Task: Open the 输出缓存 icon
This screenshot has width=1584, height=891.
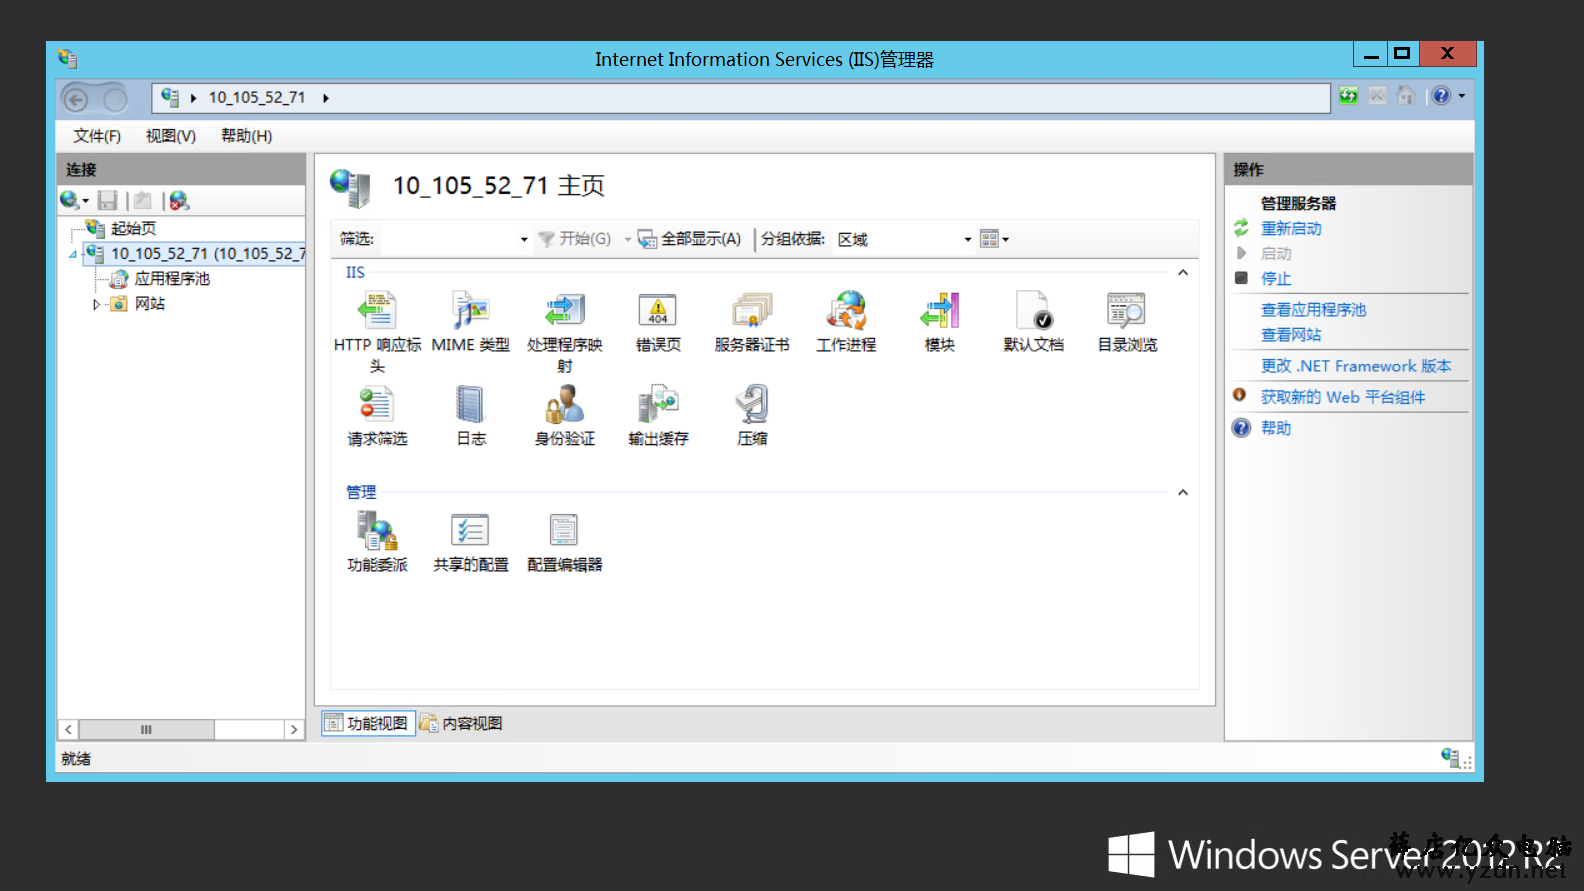Action: point(658,405)
